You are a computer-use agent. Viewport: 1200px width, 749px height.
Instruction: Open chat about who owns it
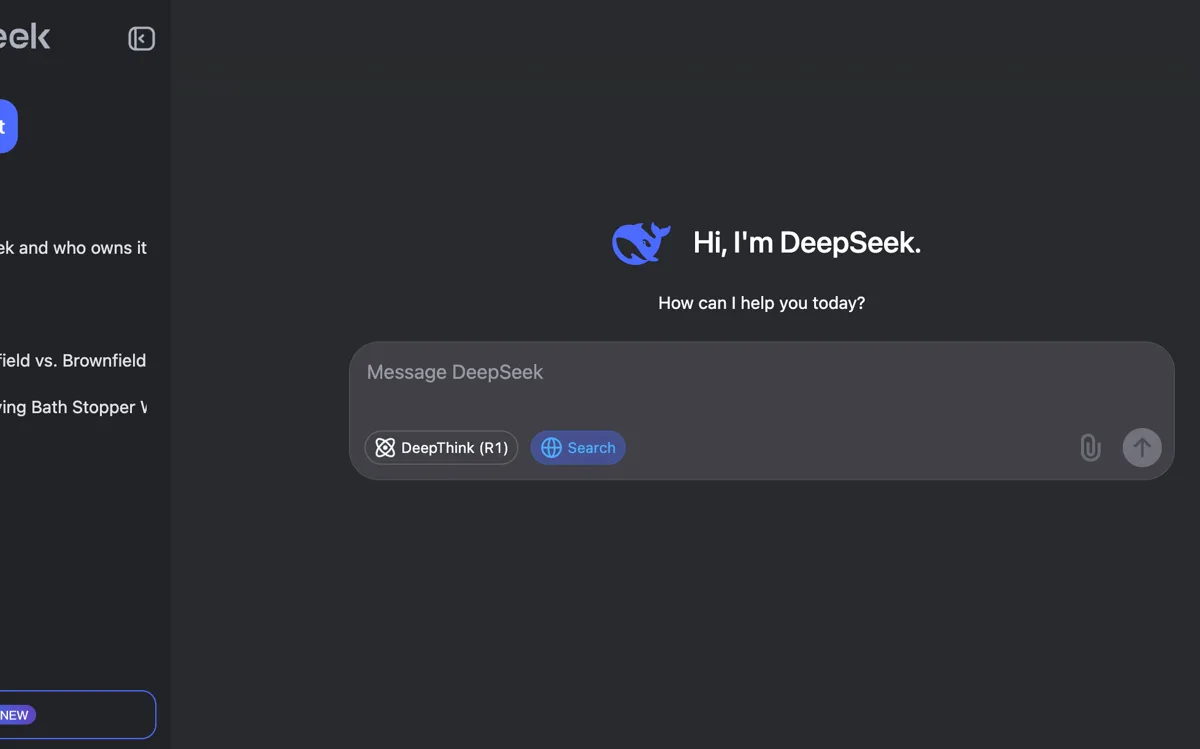[73, 248]
